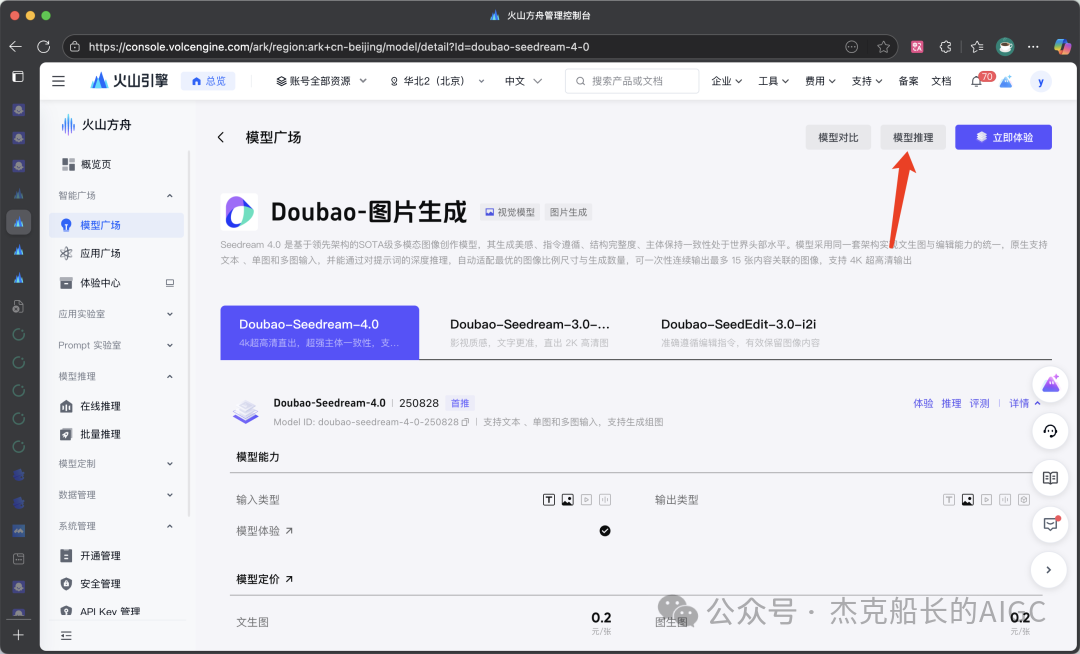
Task: Click the 立即体验 button
Action: [1003, 137]
